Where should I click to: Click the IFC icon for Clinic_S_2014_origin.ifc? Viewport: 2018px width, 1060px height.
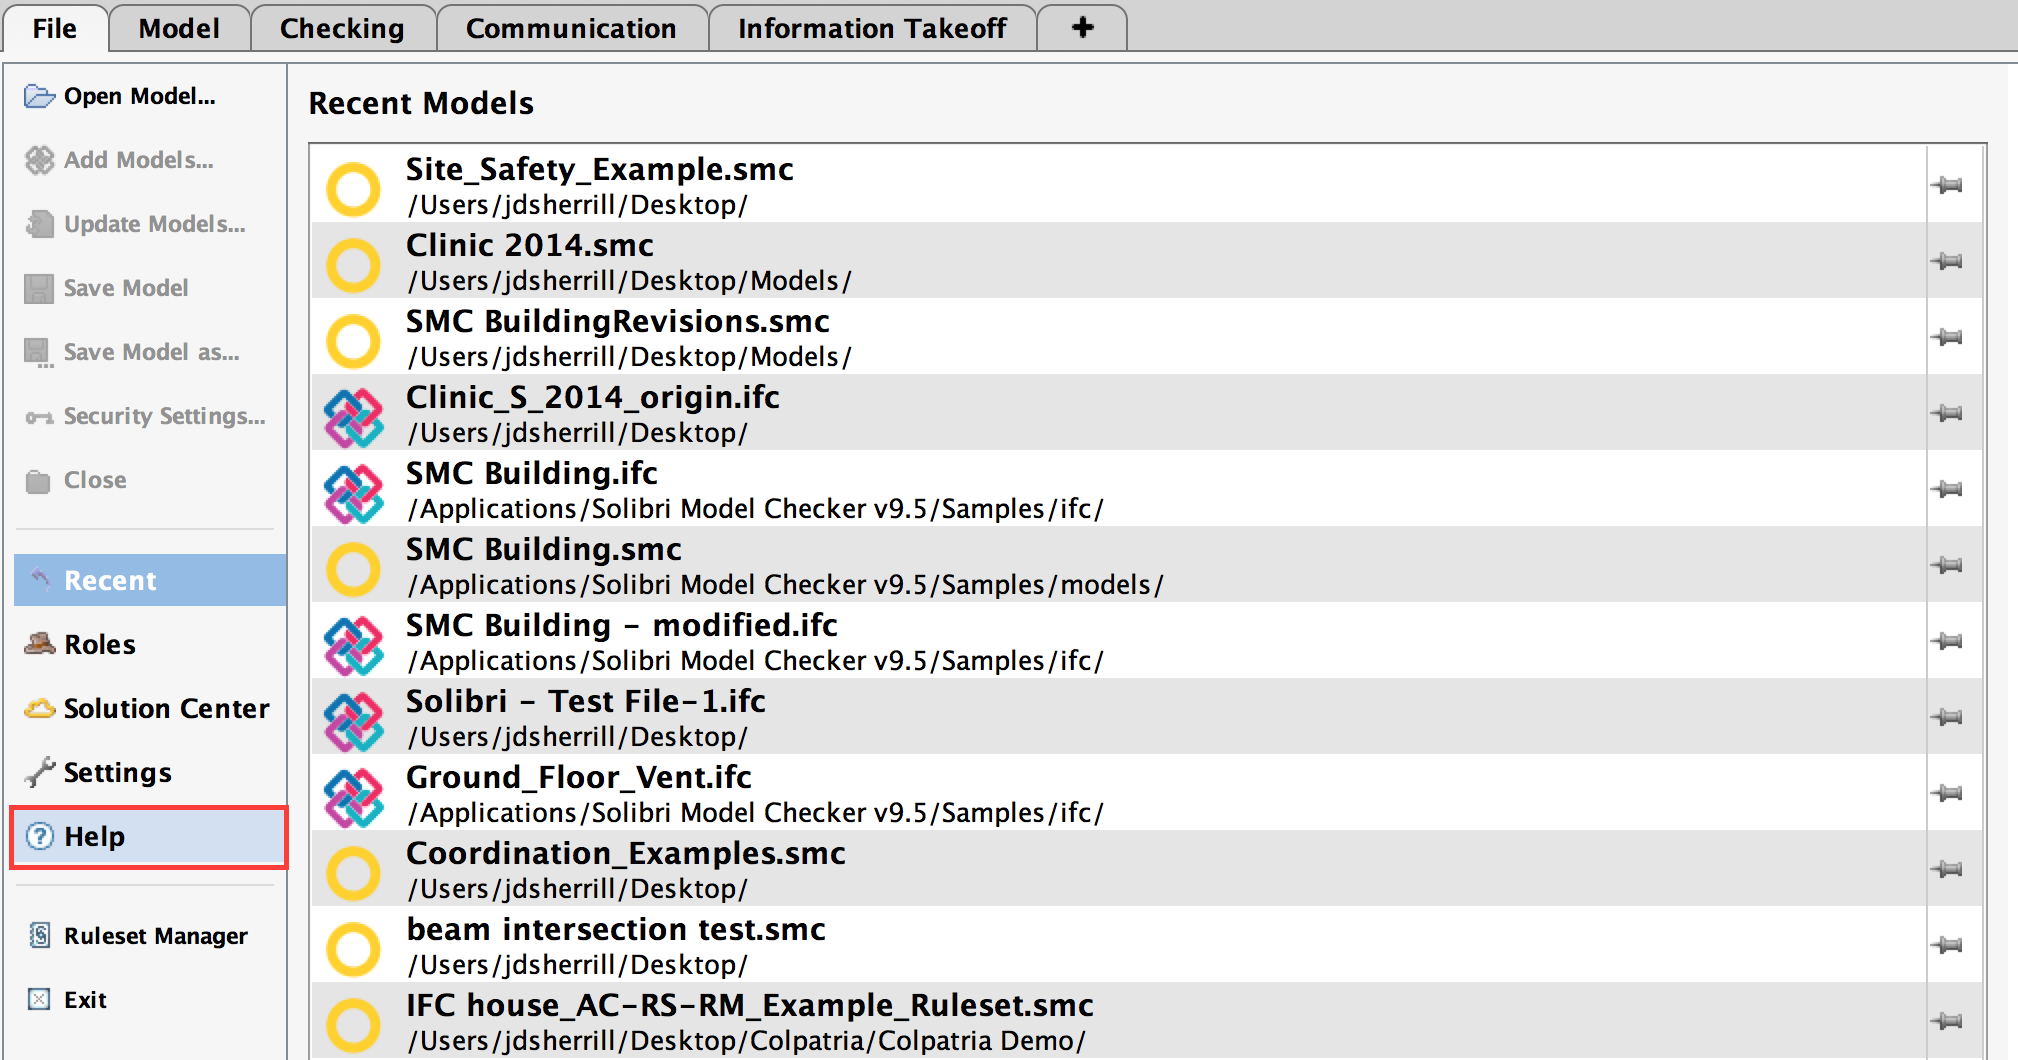coord(354,417)
